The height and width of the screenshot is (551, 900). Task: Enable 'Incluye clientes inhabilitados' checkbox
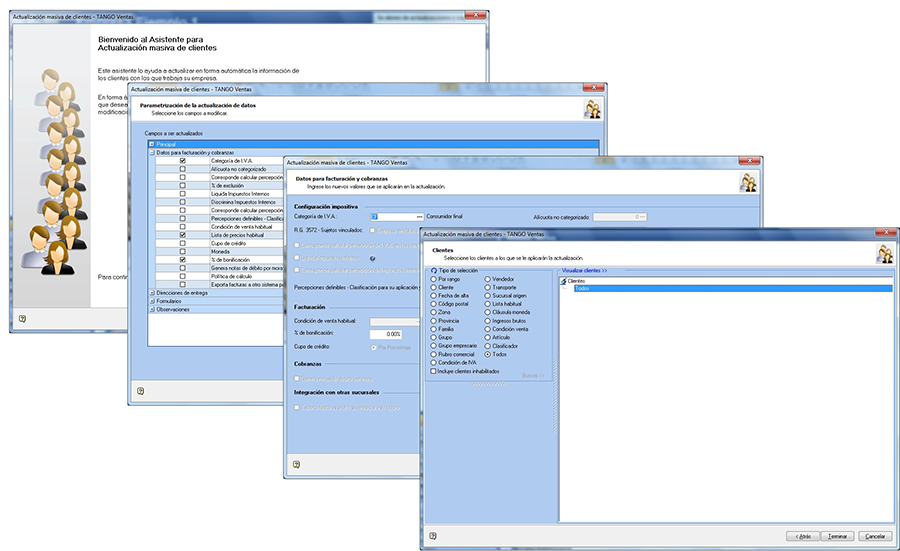[x=433, y=371]
